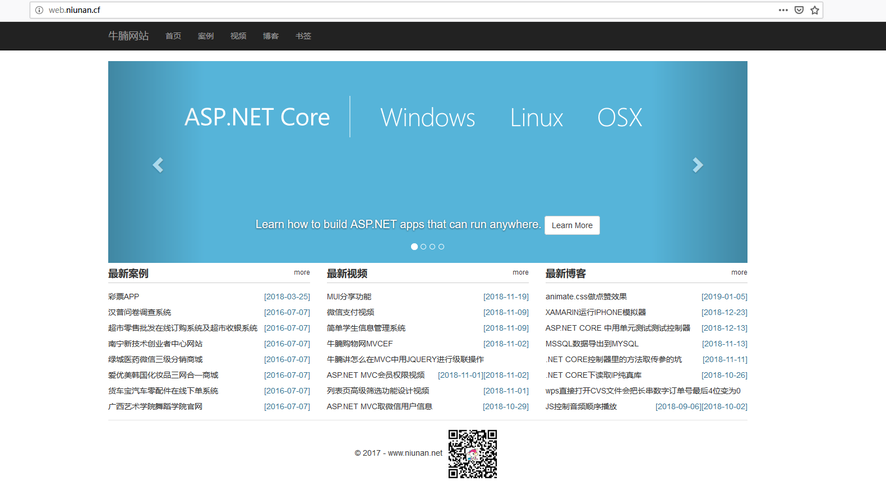The width and height of the screenshot is (886, 500).
Task: Click the Learn More button
Action: click(x=572, y=225)
